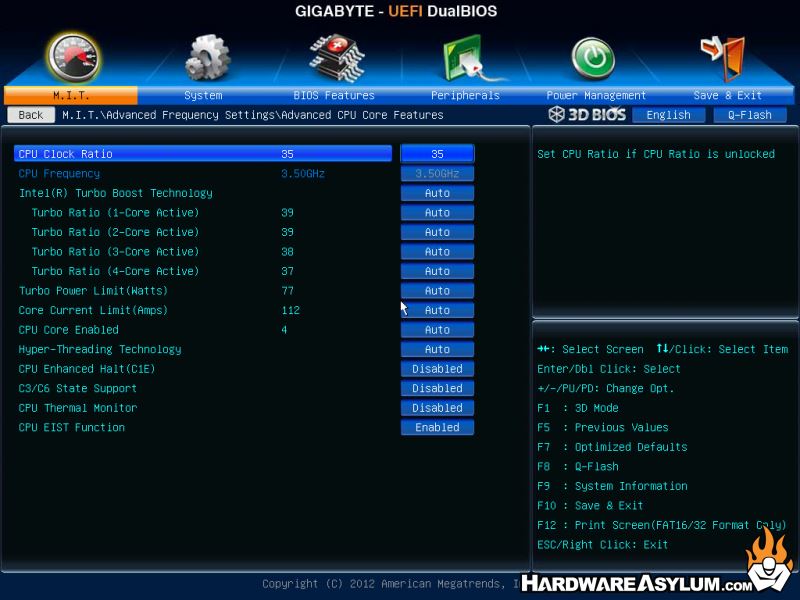Click 'F5 : Previous Values' help line
The image size is (800, 600).
coord(603,427)
